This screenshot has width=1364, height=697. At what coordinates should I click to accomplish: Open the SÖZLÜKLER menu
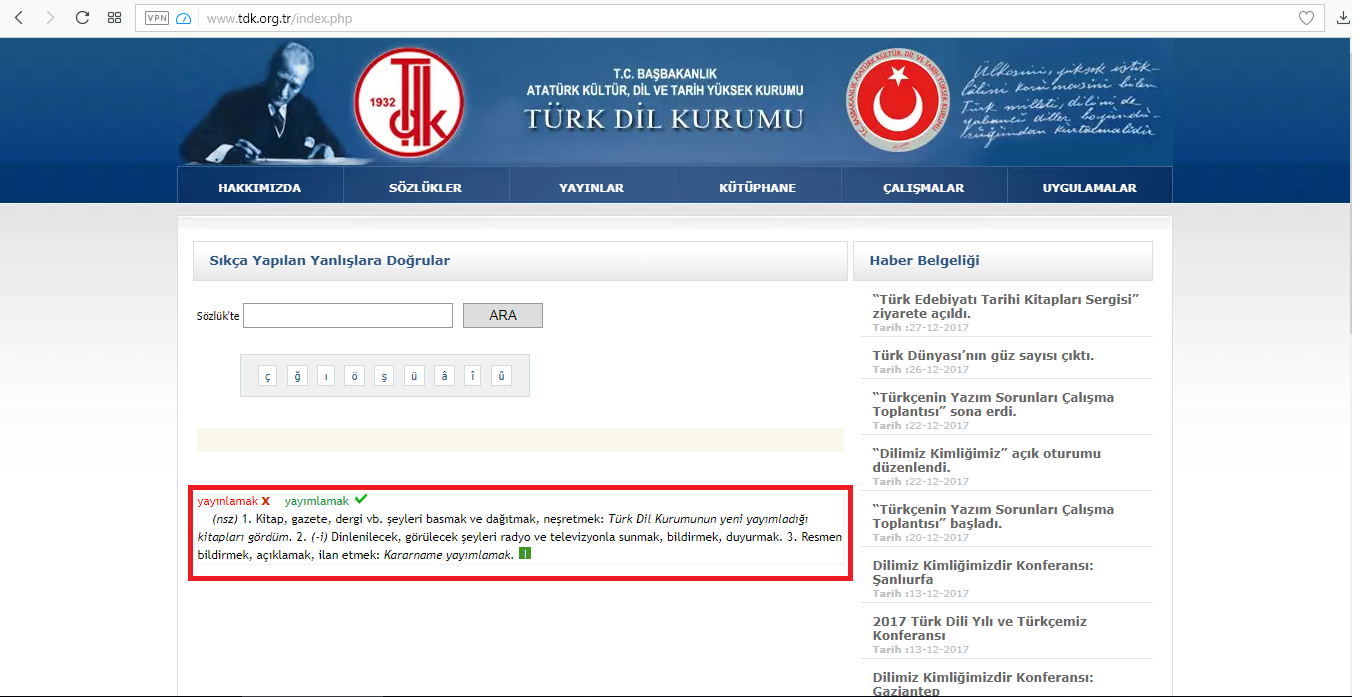(x=426, y=187)
